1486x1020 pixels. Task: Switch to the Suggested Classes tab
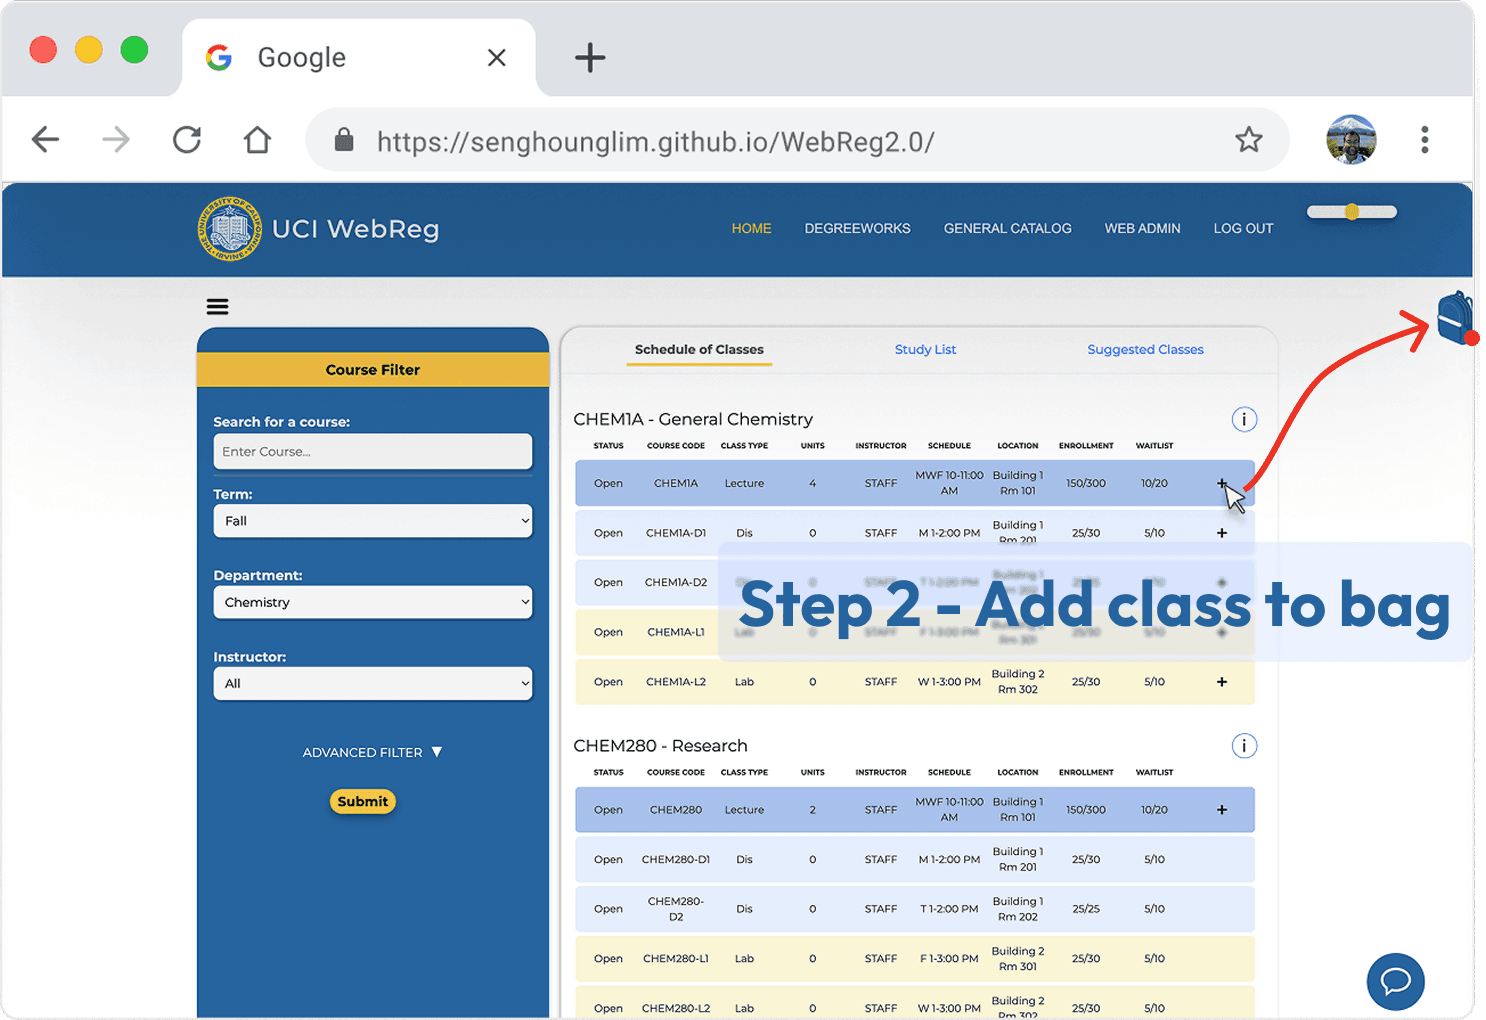[1145, 350]
